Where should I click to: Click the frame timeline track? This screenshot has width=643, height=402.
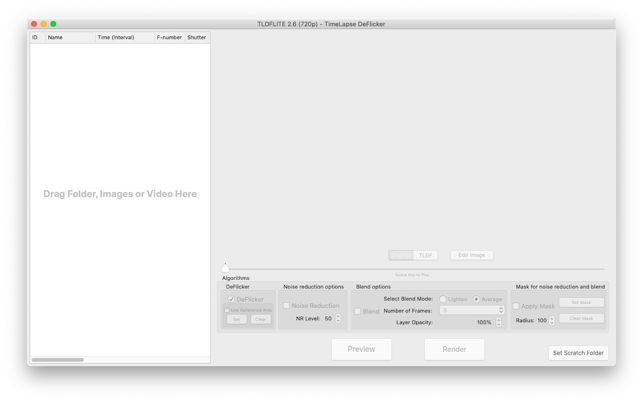[x=415, y=269]
